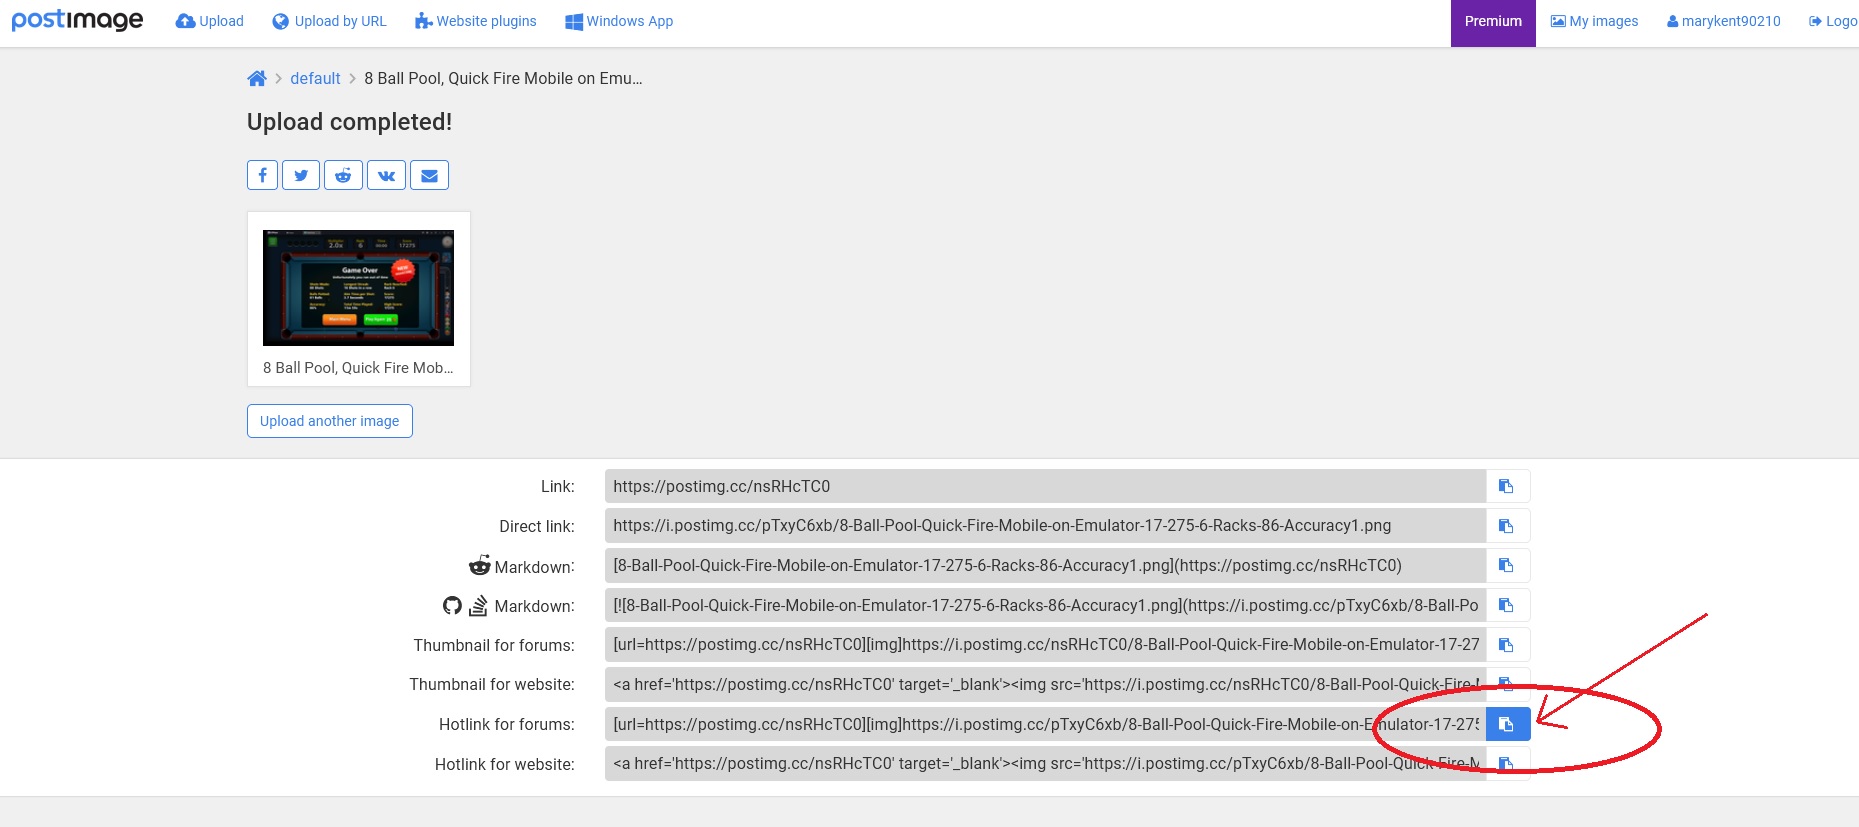Open My images gallery
Screen dimensions: 1859x827
pos(1594,21)
